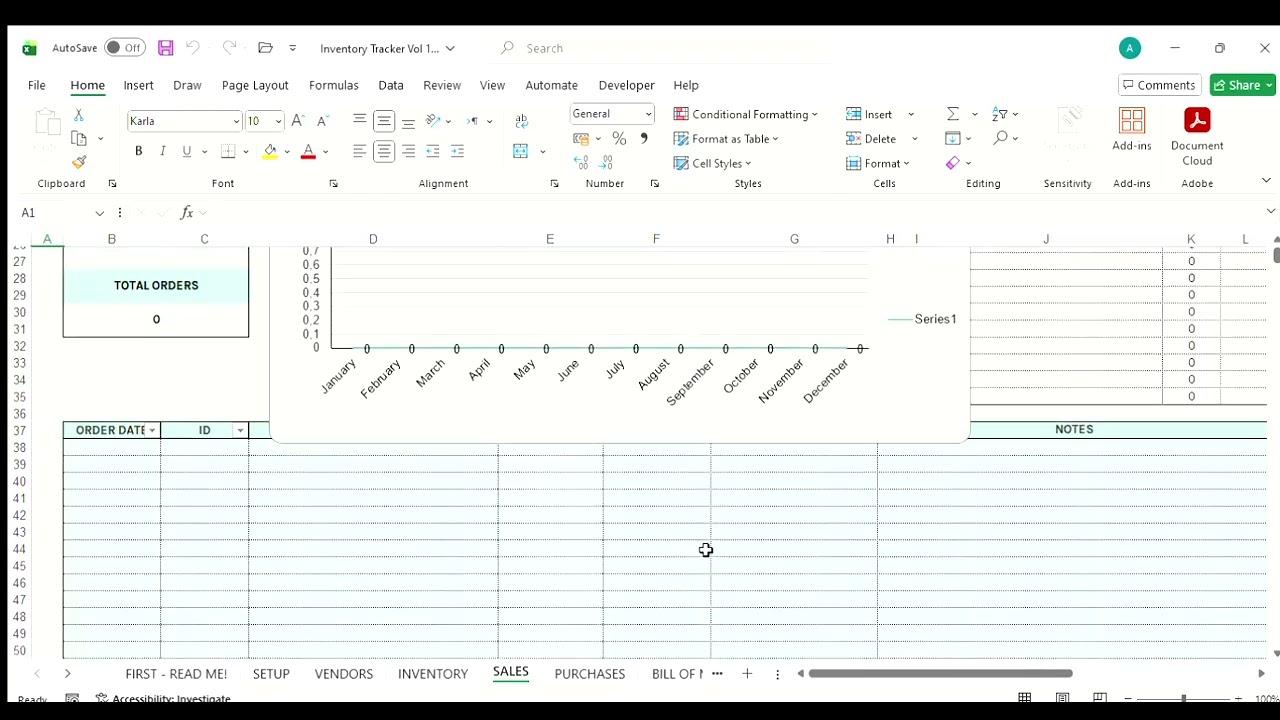The width and height of the screenshot is (1280, 720).
Task: Click the Copy icon in Clipboard group
Action: (x=79, y=139)
